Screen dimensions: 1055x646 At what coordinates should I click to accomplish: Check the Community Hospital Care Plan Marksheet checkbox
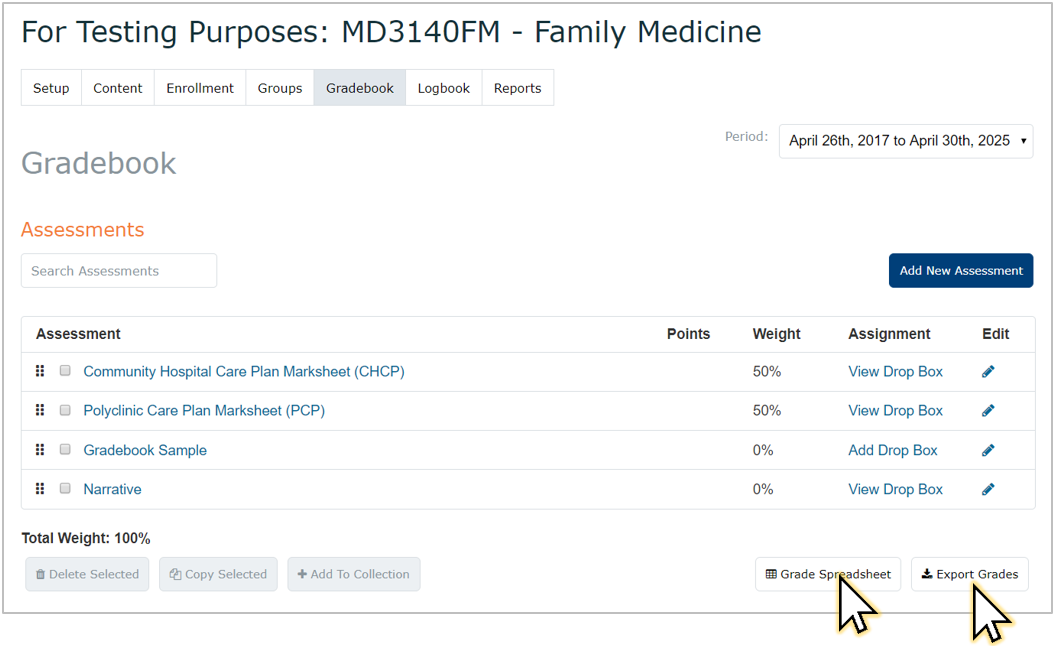pyautogui.click(x=65, y=371)
